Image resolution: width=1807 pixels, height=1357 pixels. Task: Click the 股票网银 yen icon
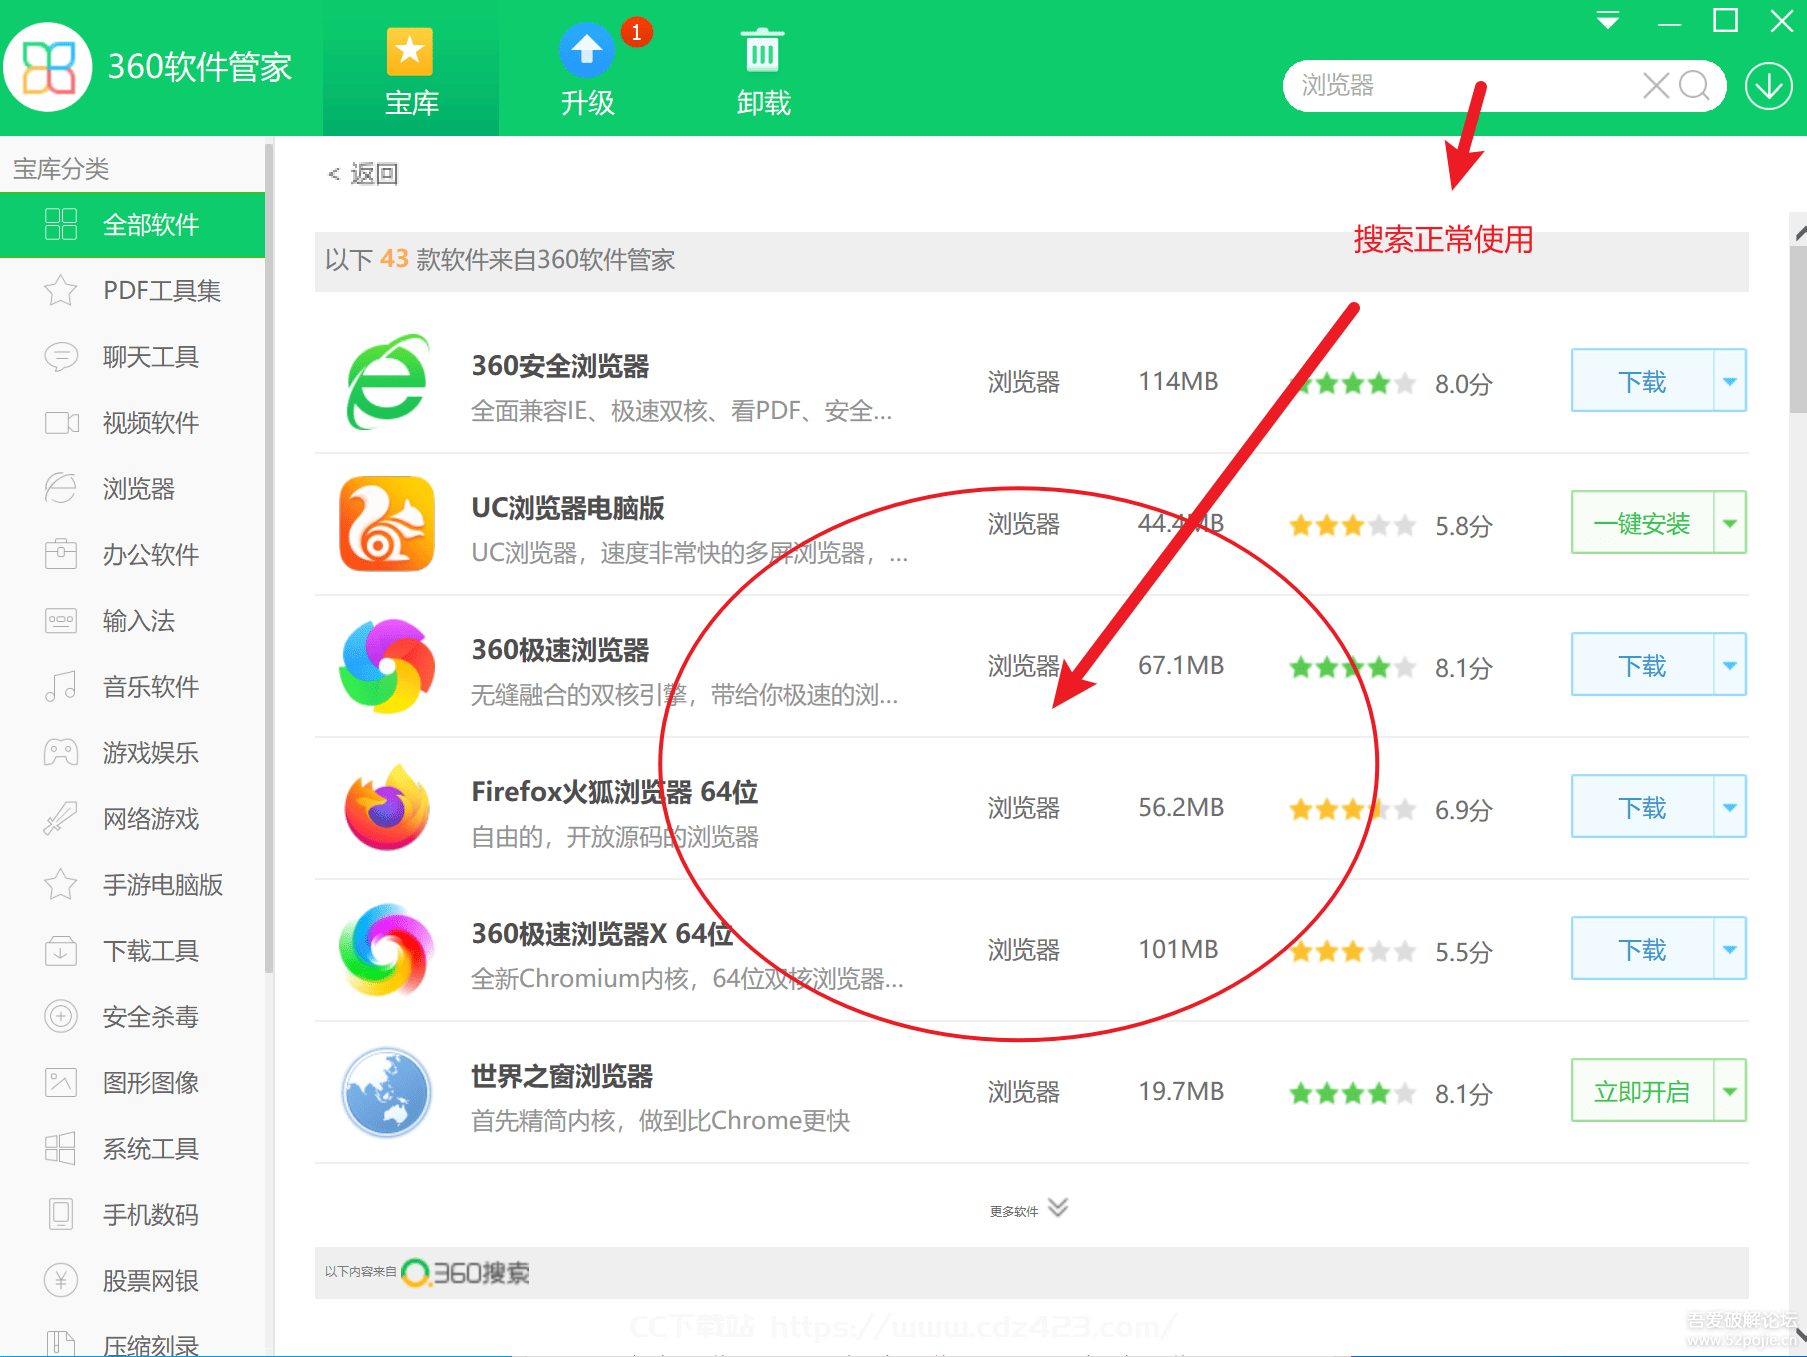61,1281
